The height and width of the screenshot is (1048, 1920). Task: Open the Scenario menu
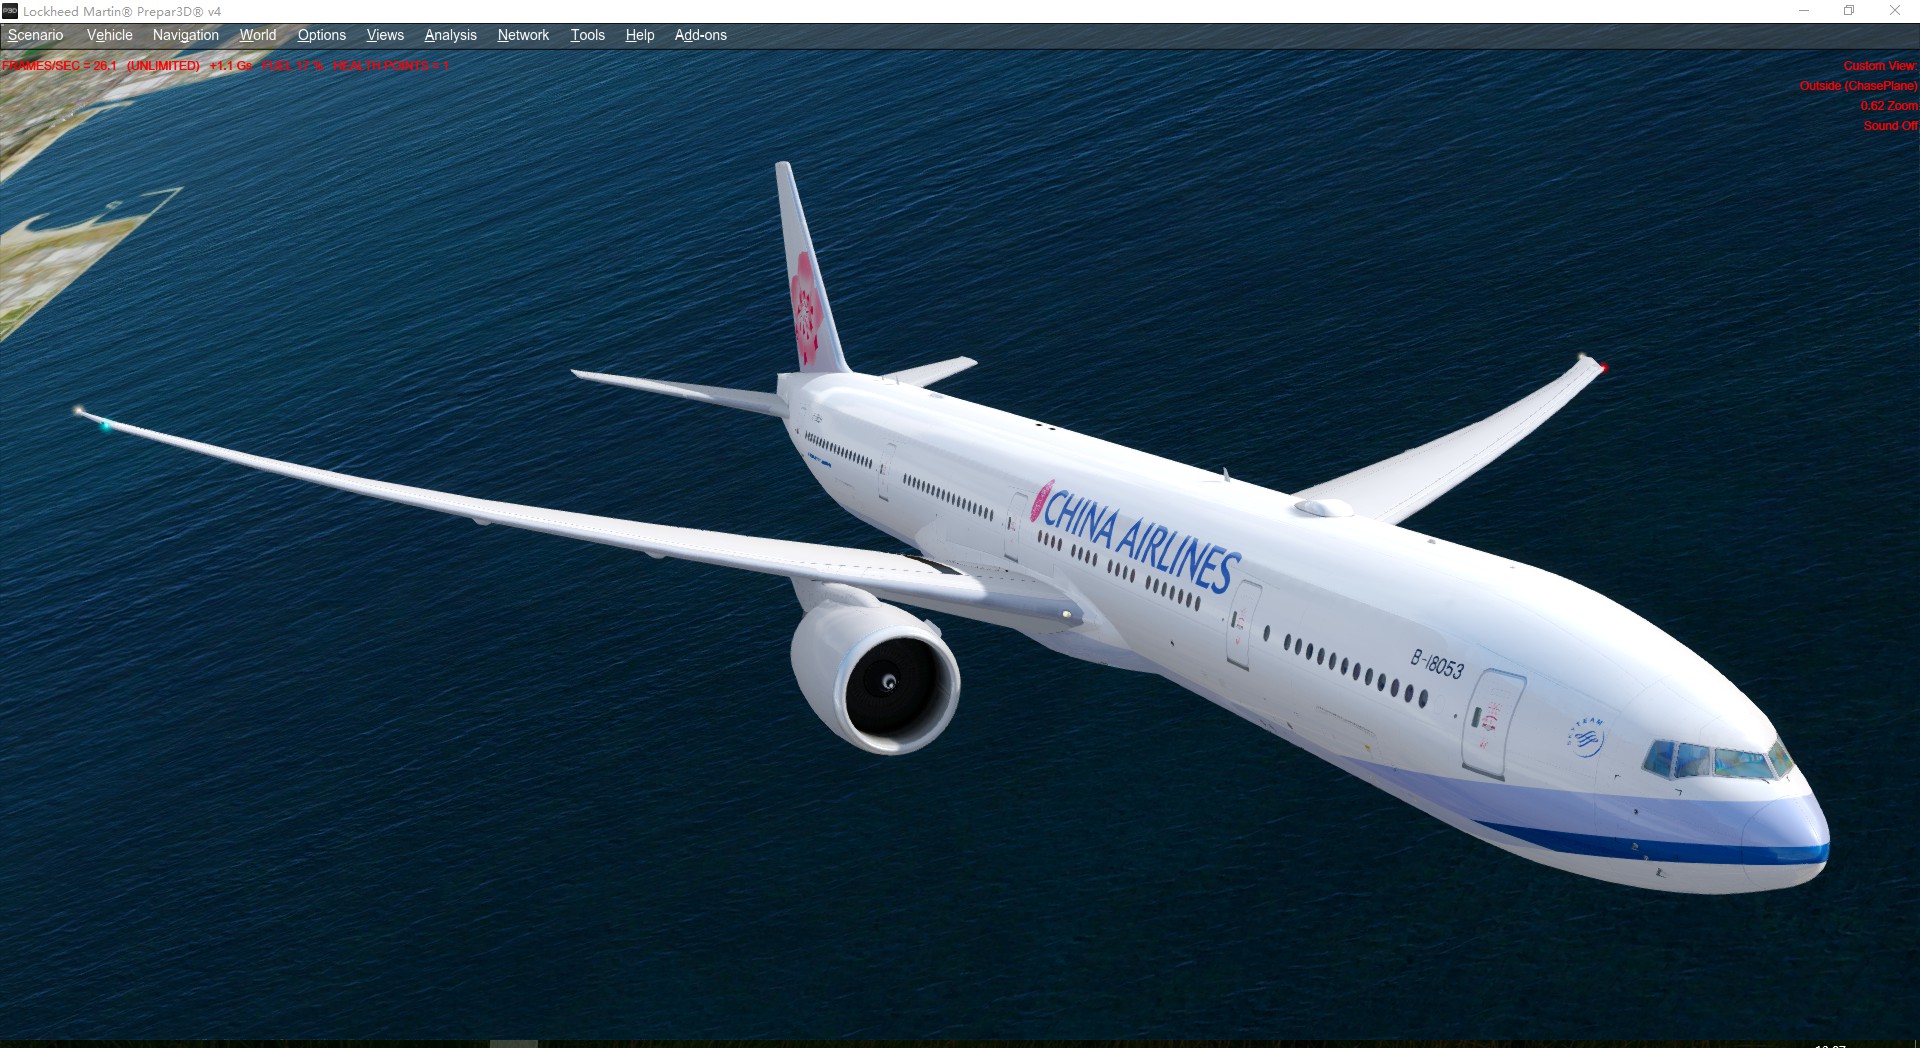(x=36, y=35)
